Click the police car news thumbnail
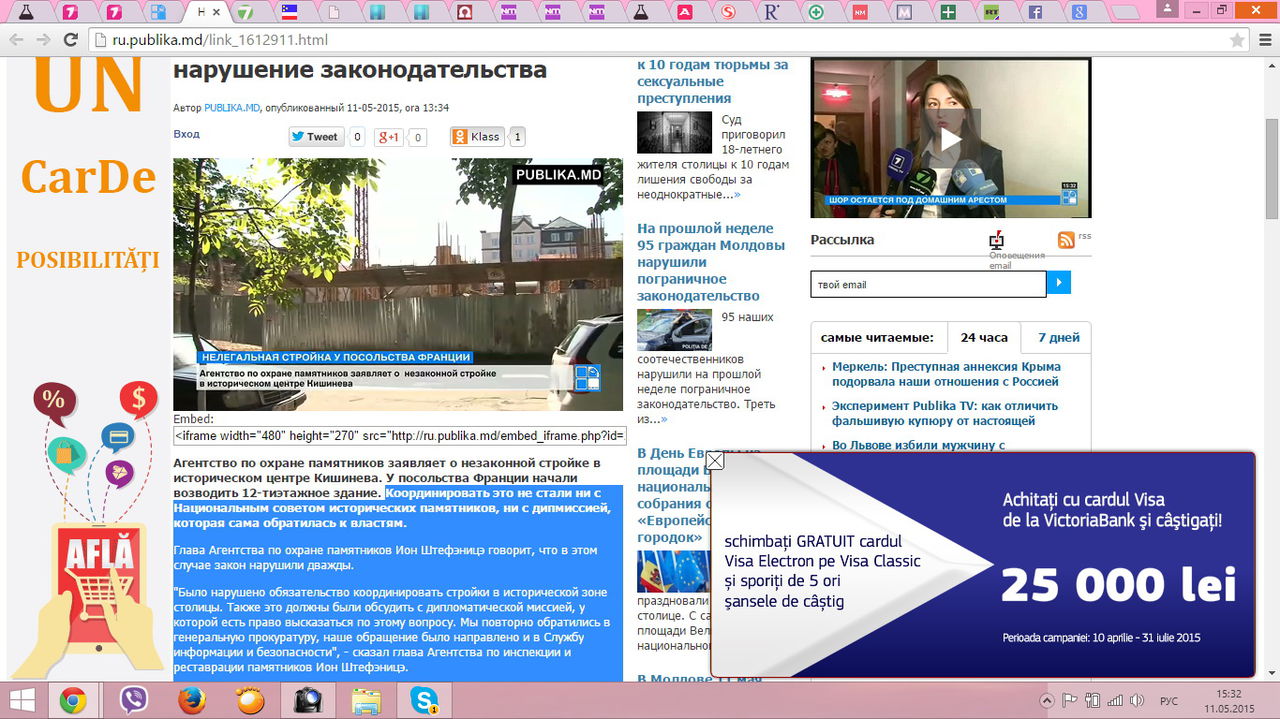The height and width of the screenshot is (719, 1280). point(674,330)
